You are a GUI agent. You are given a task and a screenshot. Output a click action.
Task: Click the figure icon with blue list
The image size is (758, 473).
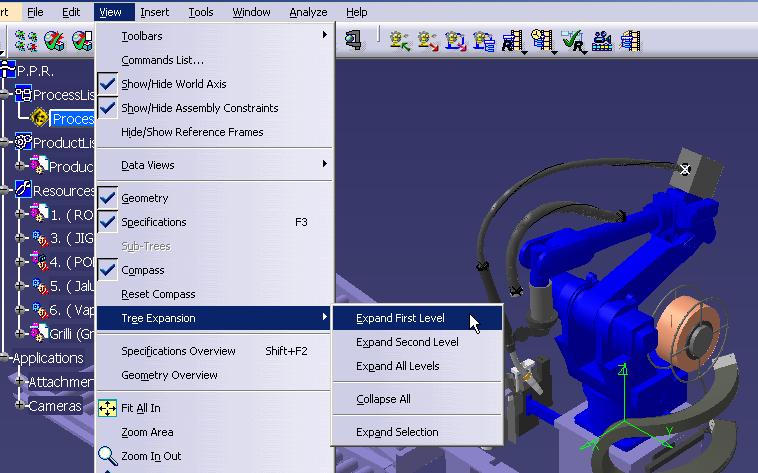tap(484, 41)
